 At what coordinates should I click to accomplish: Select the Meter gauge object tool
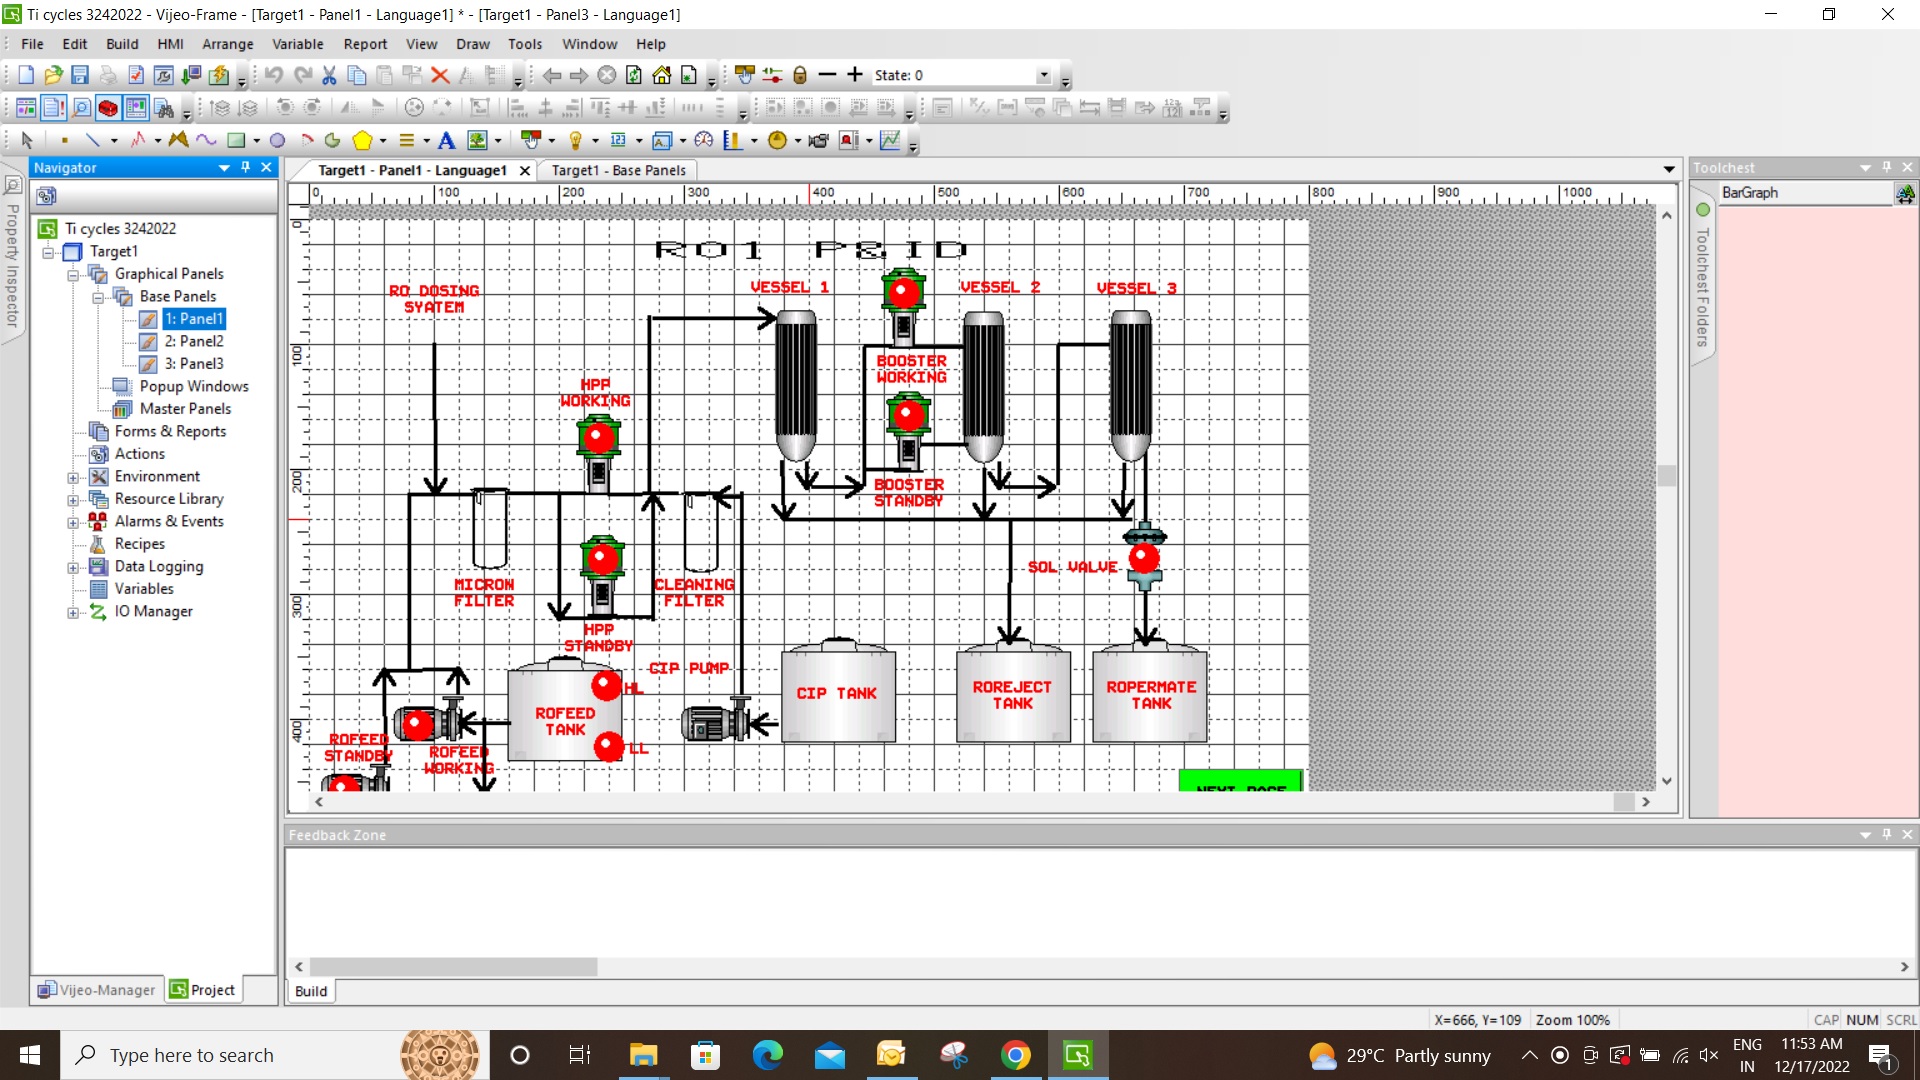tap(704, 141)
